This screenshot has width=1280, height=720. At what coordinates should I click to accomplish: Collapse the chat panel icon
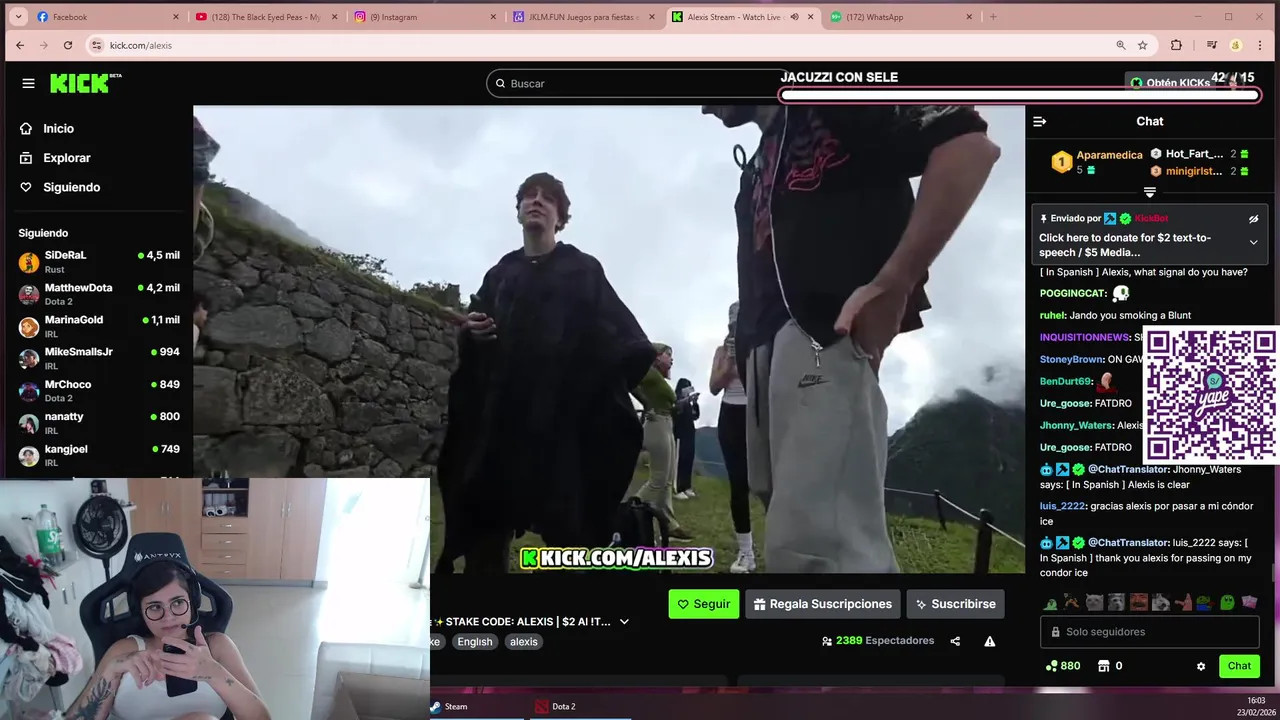click(1039, 121)
